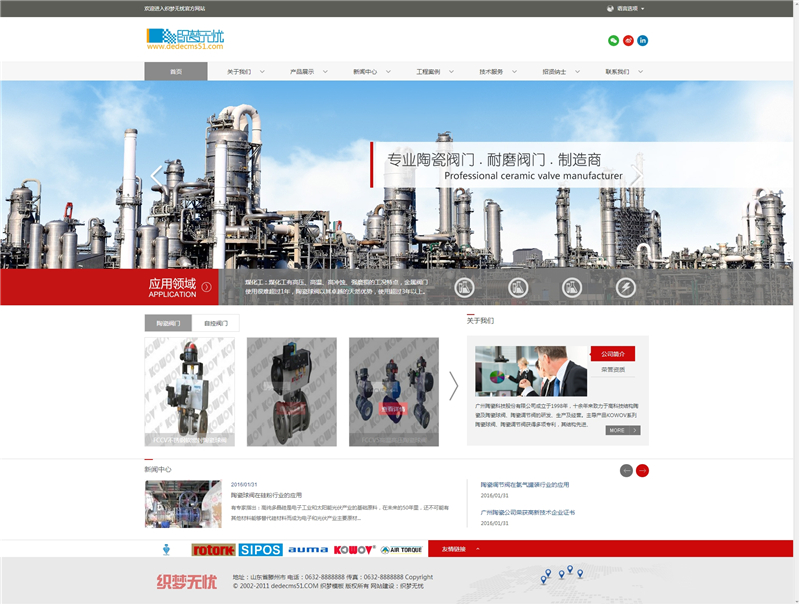Click the first chemical industry circle icon

[x=462, y=289]
